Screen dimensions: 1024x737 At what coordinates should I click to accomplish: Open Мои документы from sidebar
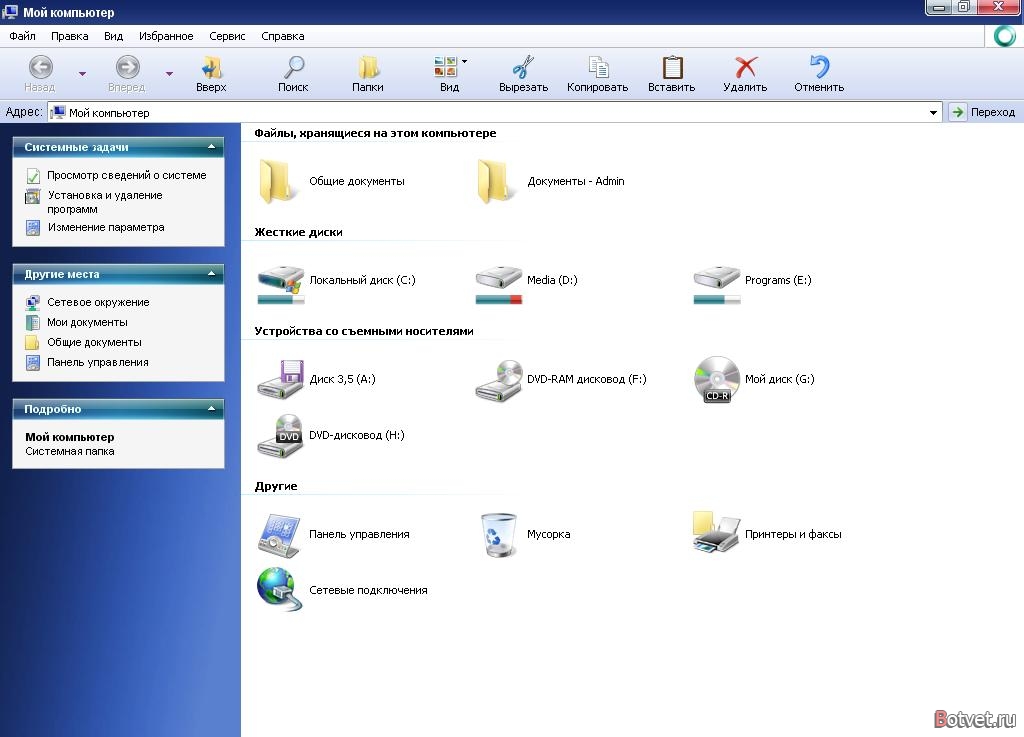point(87,322)
